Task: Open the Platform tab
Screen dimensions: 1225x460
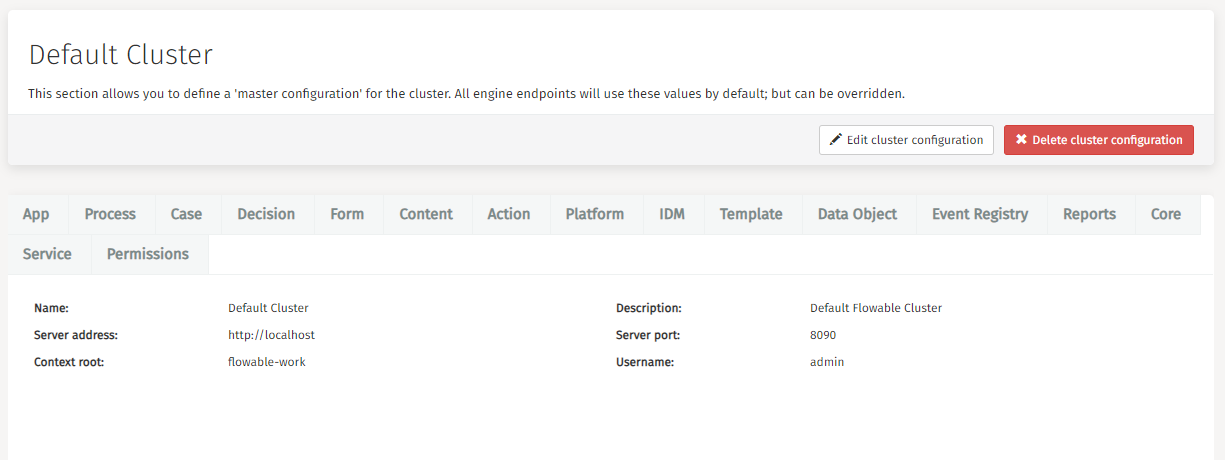Action: tap(595, 214)
